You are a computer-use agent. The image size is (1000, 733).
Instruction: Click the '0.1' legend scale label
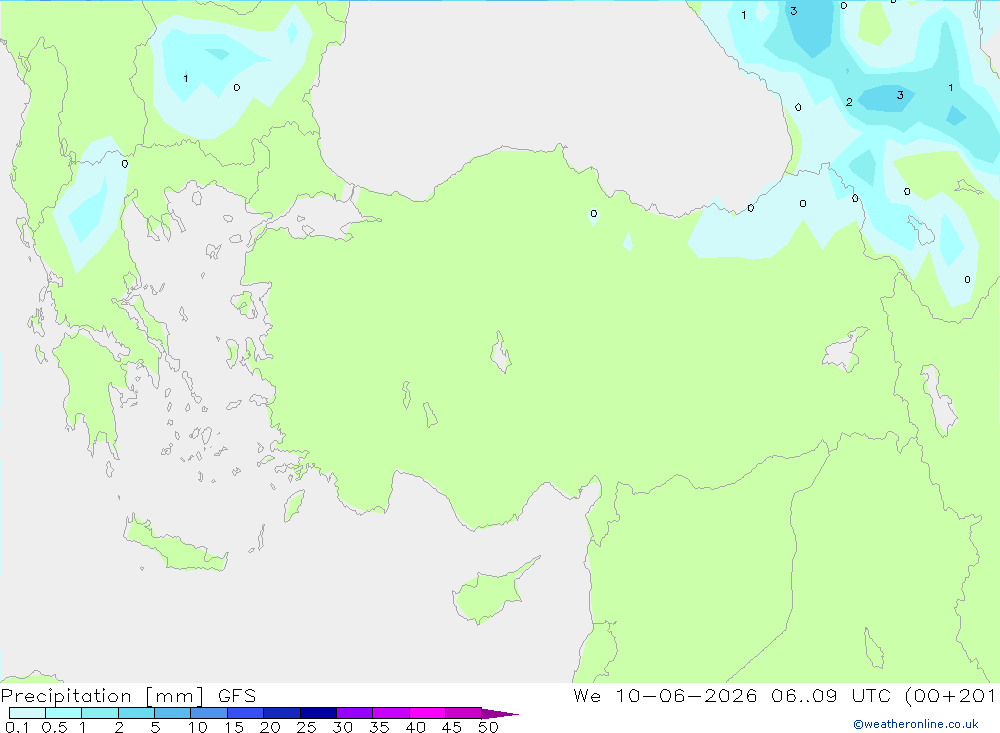tap(17, 727)
